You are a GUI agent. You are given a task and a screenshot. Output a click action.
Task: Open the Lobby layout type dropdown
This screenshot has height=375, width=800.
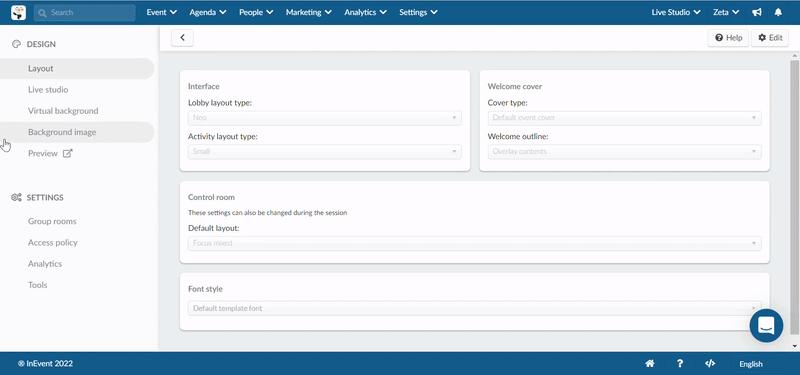click(324, 118)
